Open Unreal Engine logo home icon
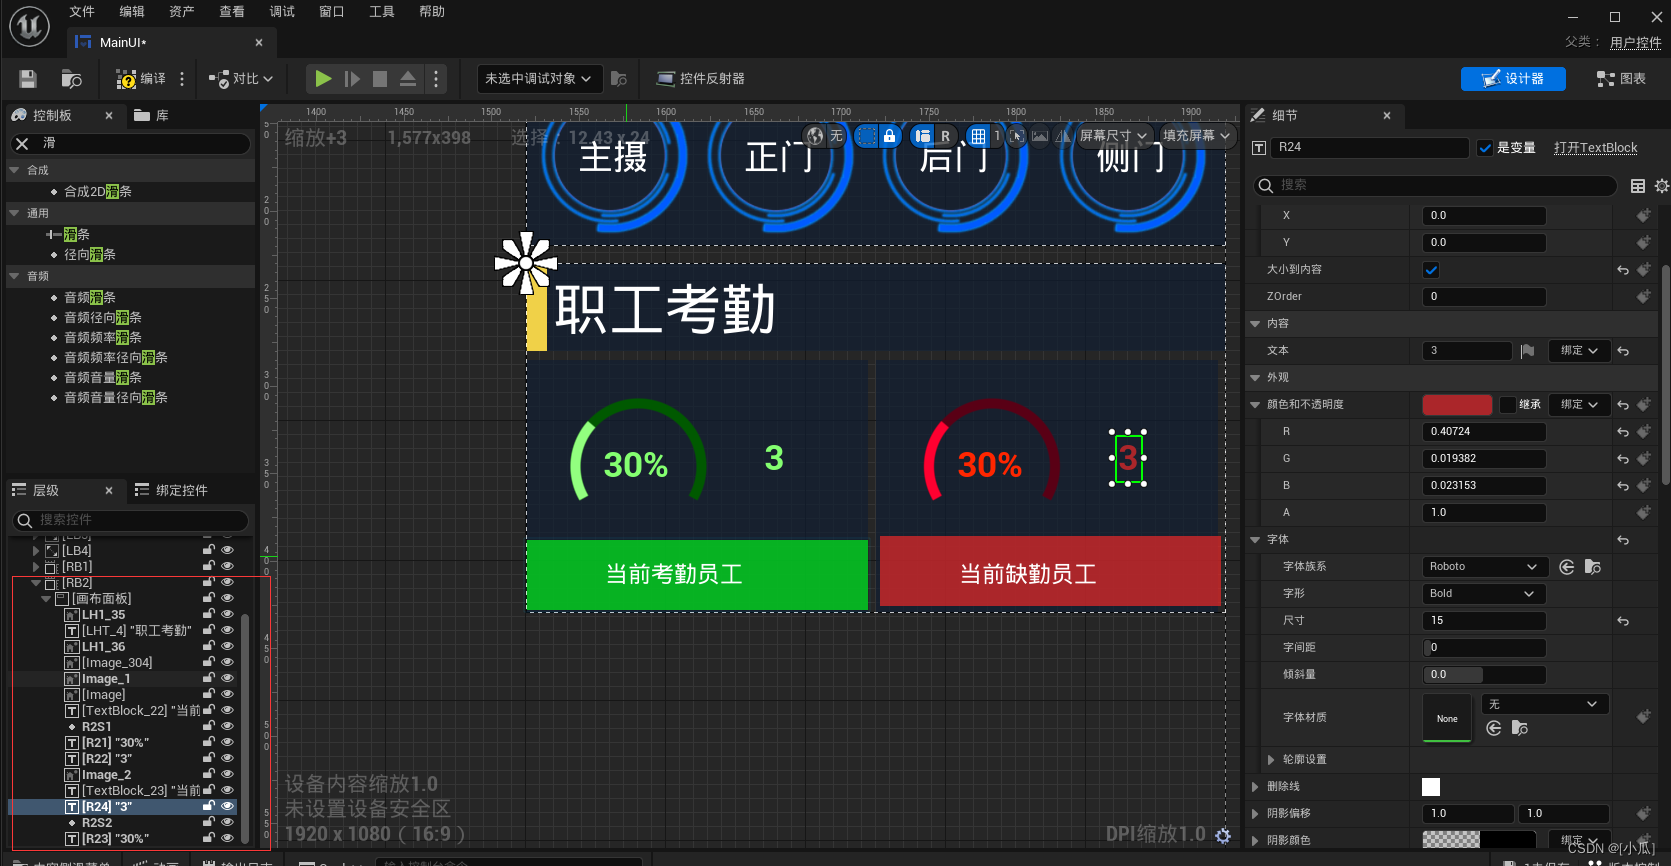 click(x=29, y=26)
